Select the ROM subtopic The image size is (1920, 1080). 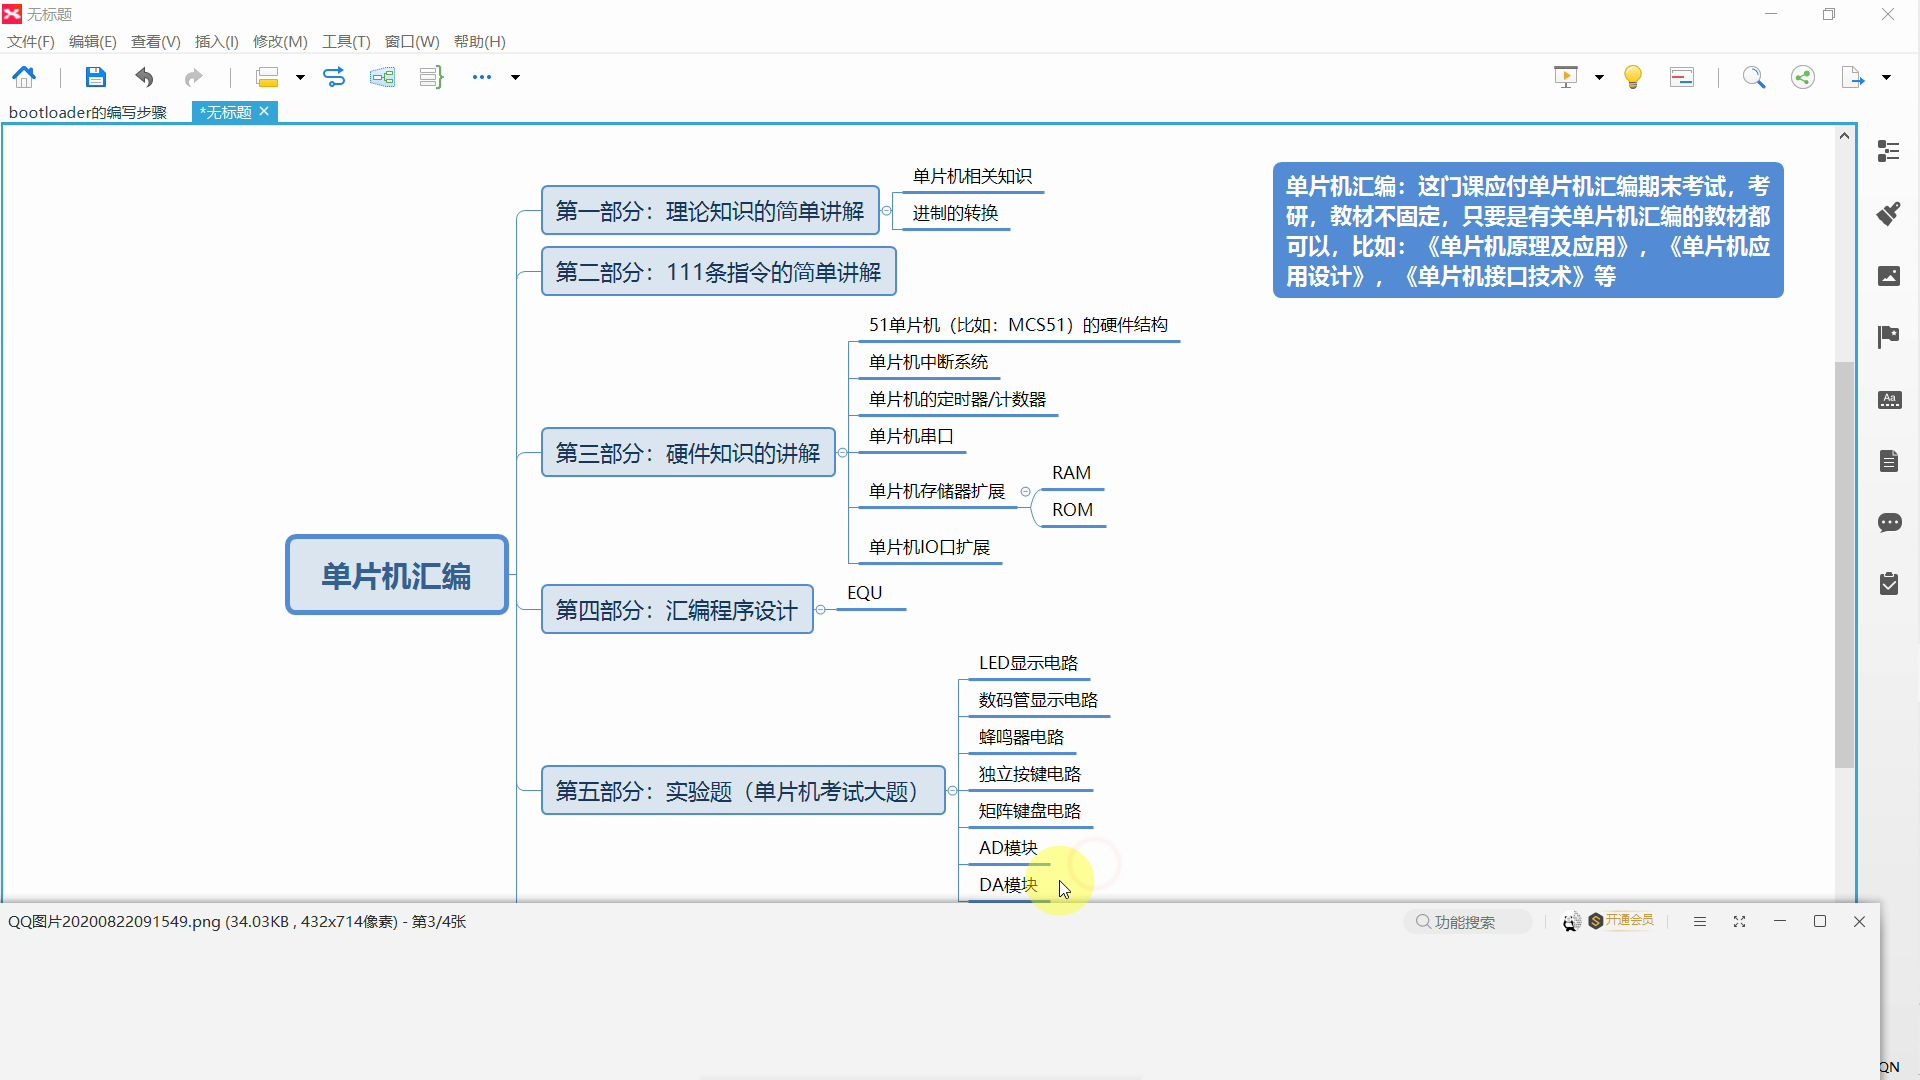point(1072,510)
